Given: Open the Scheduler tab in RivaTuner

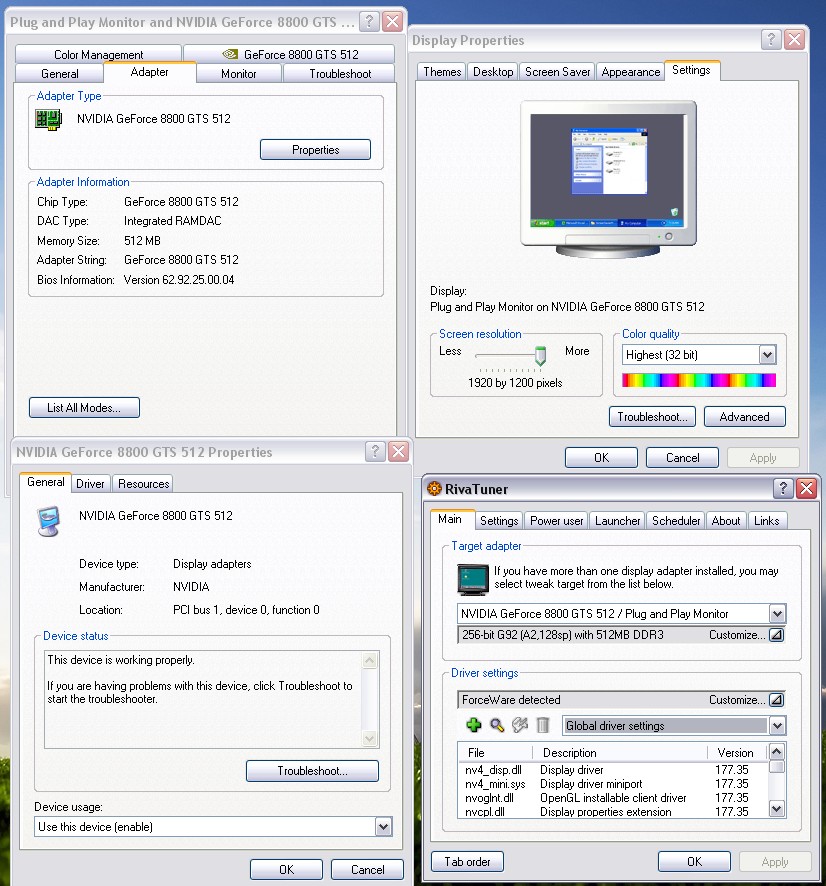Looking at the screenshot, I should point(676,520).
